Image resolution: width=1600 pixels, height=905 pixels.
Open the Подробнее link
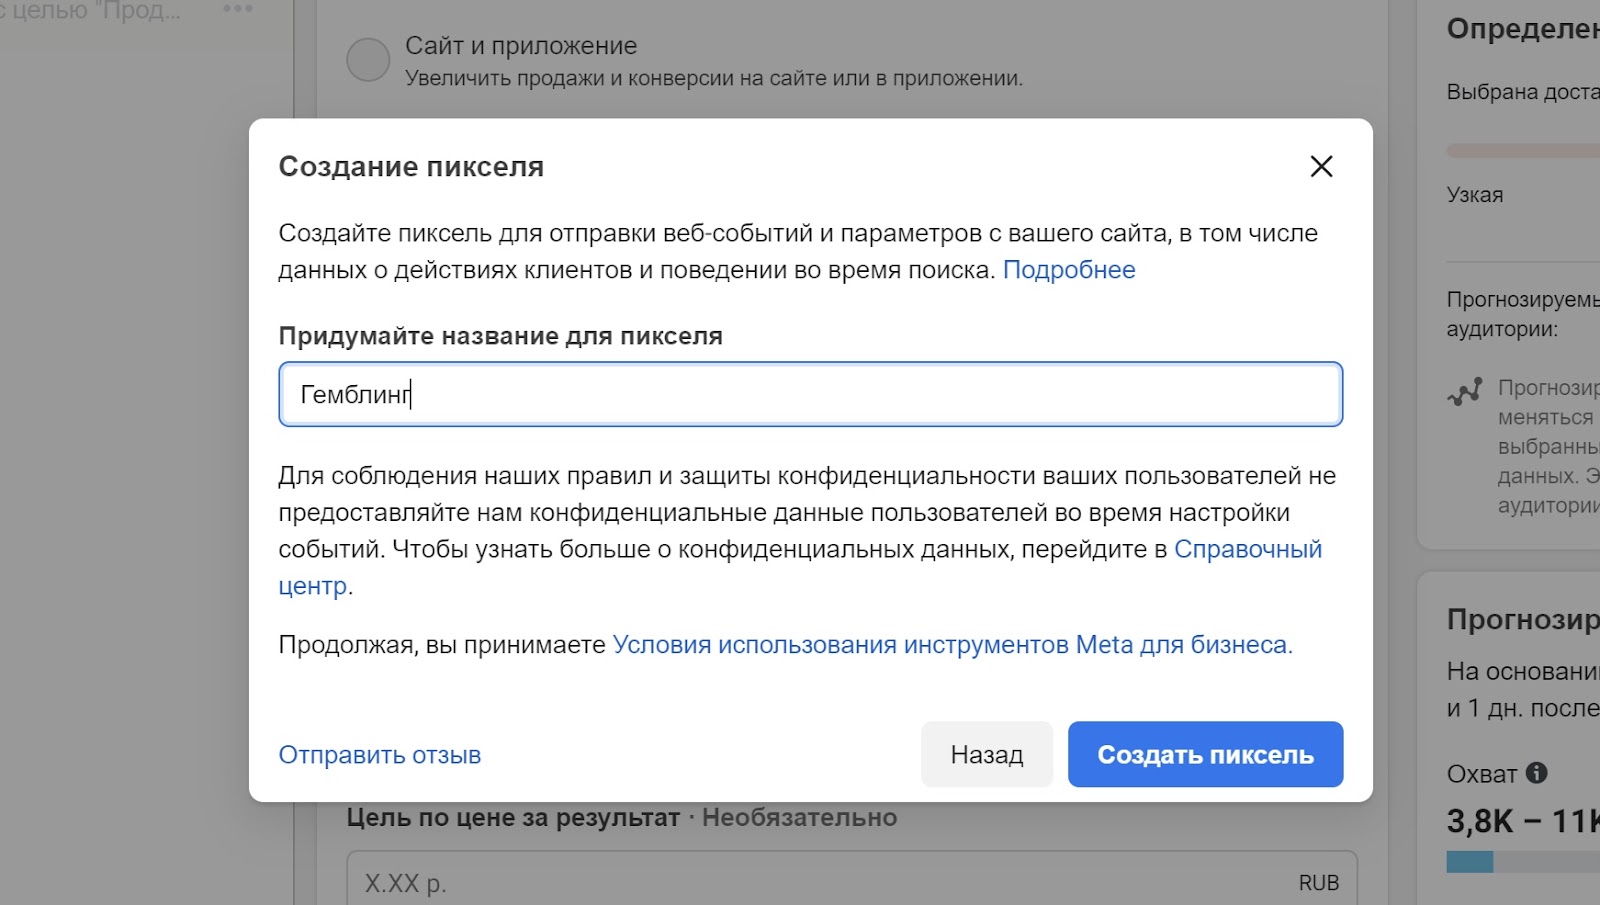point(1069,270)
